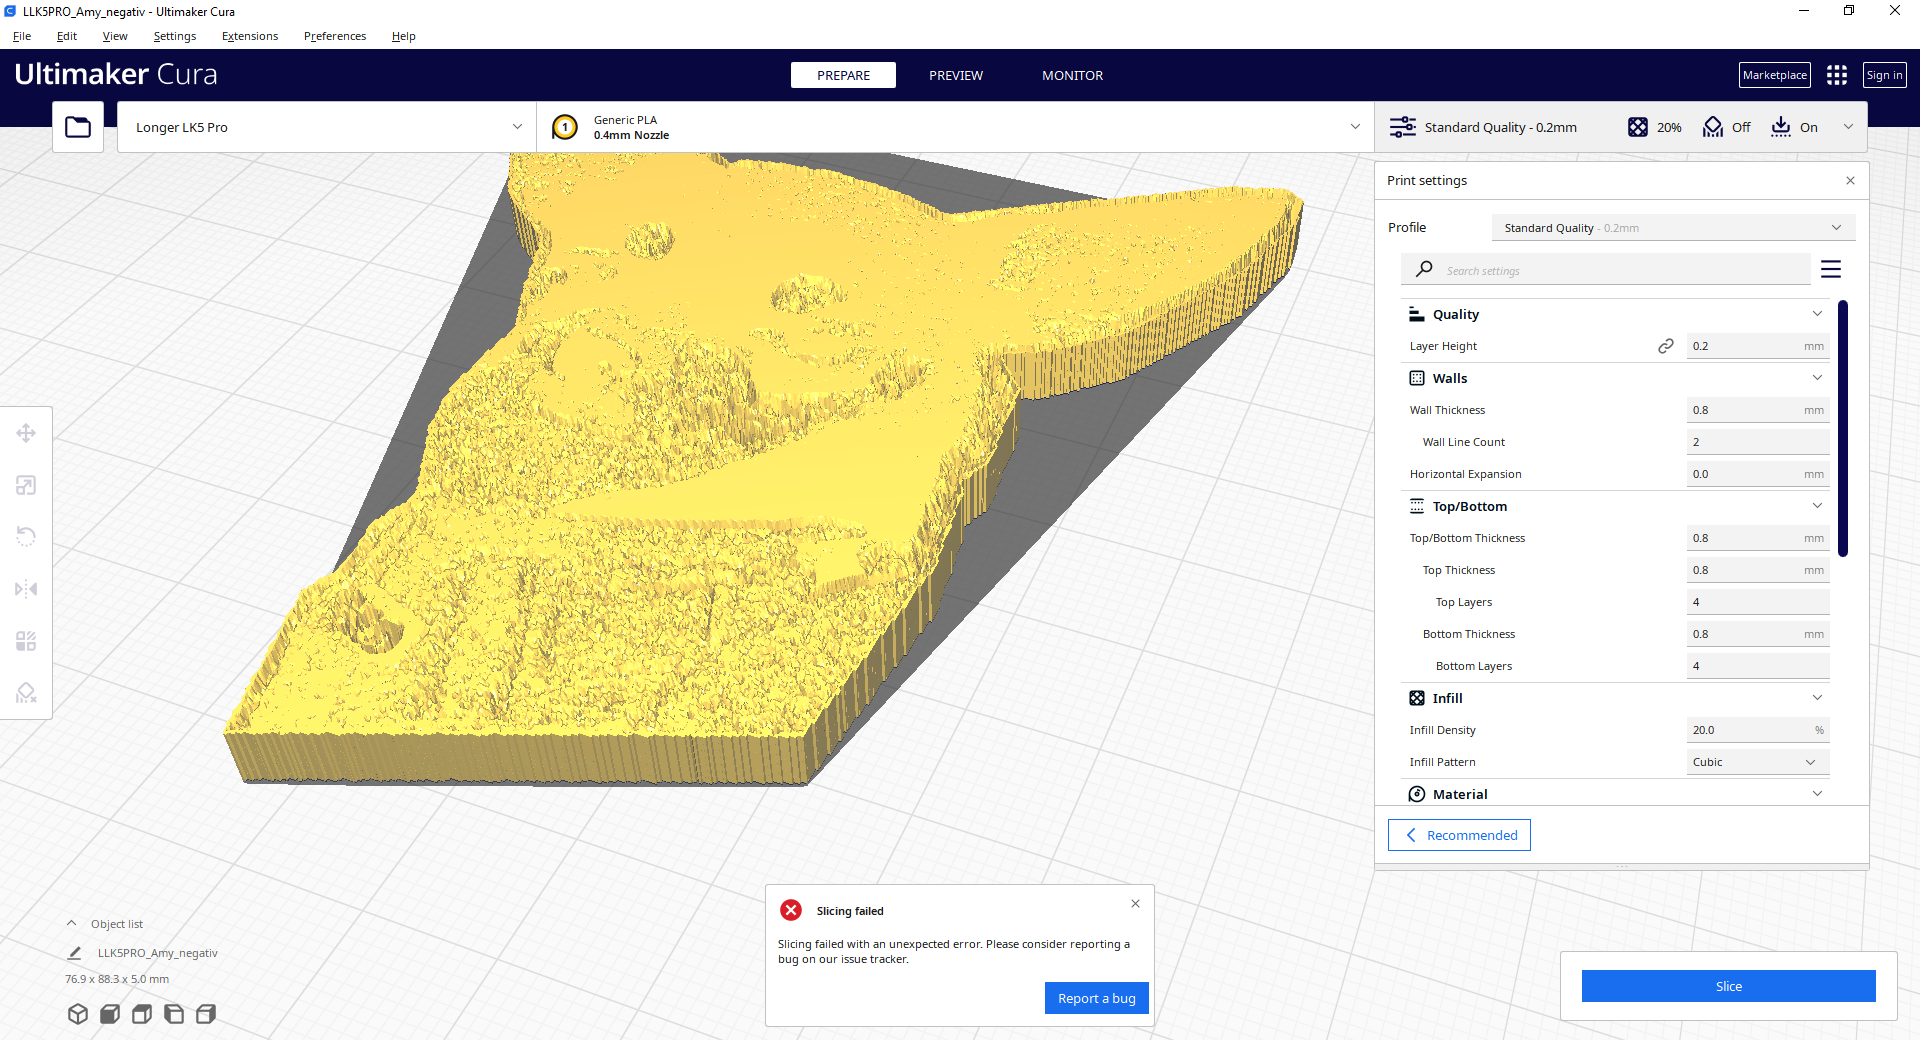1920x1040 pixels.
Task: Select the Mirror tool
Action: 25,589
